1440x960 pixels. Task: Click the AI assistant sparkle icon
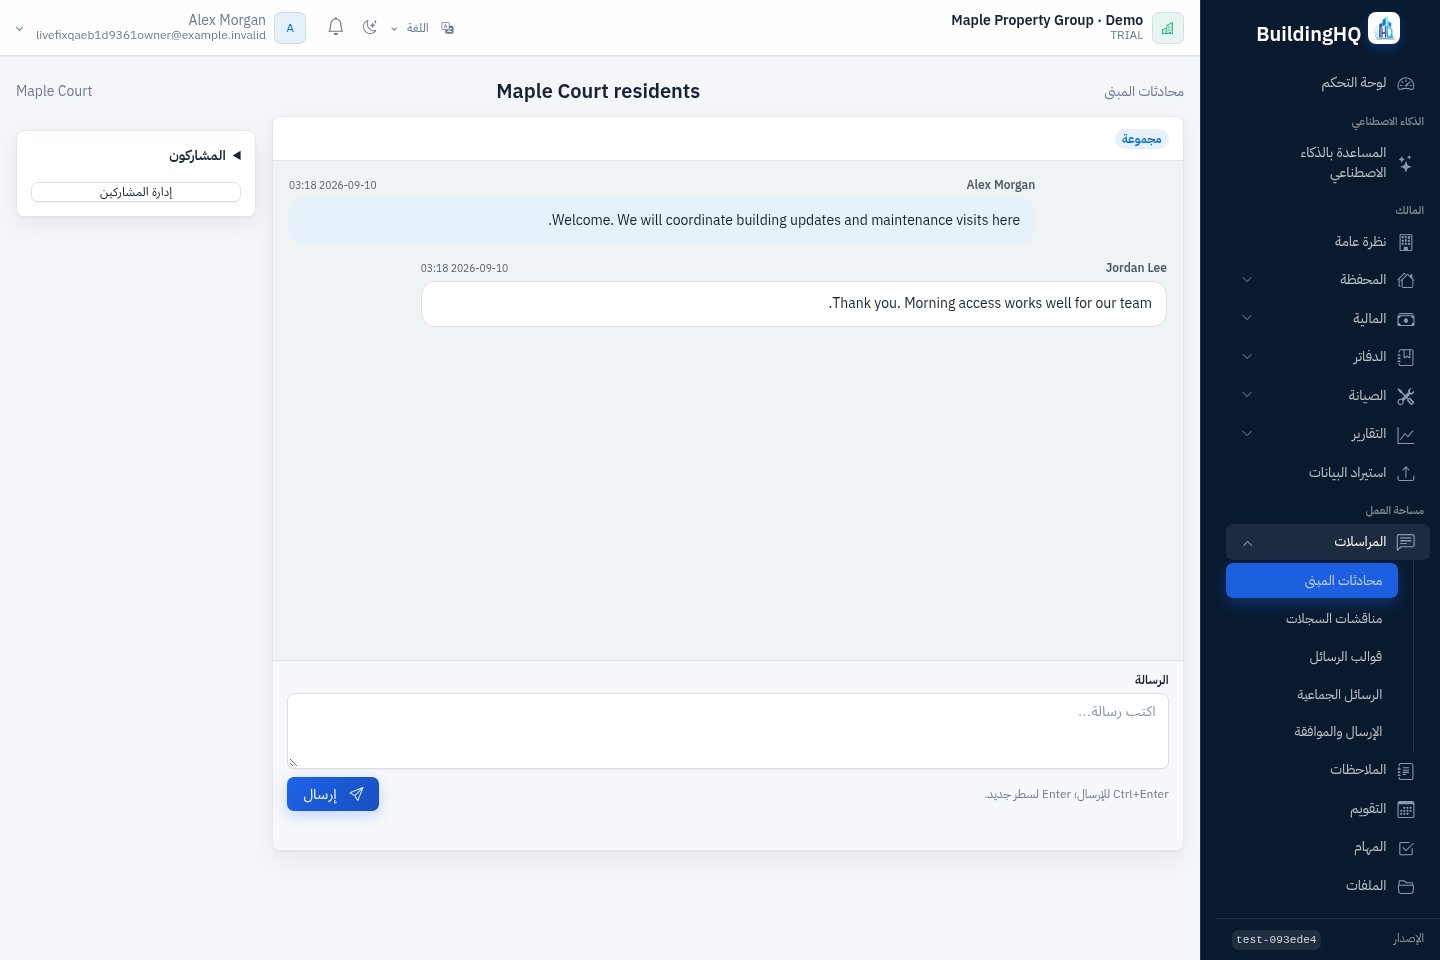(x=1405, y=163)
